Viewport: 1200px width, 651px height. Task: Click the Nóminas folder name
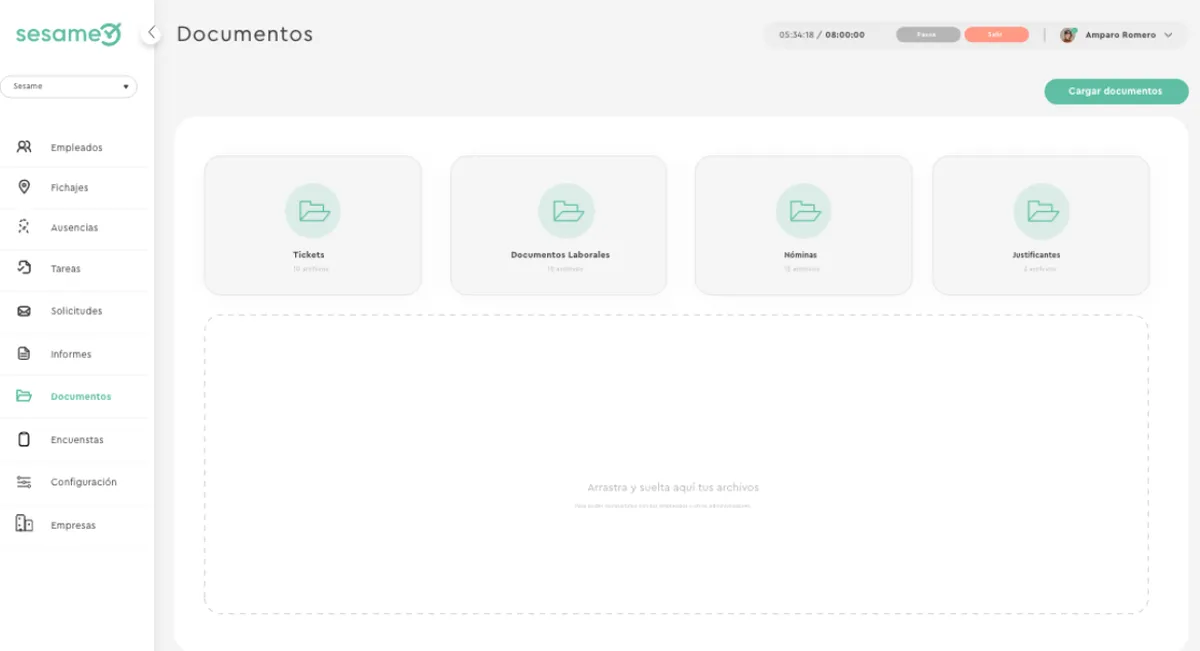(x=800, y=255)
